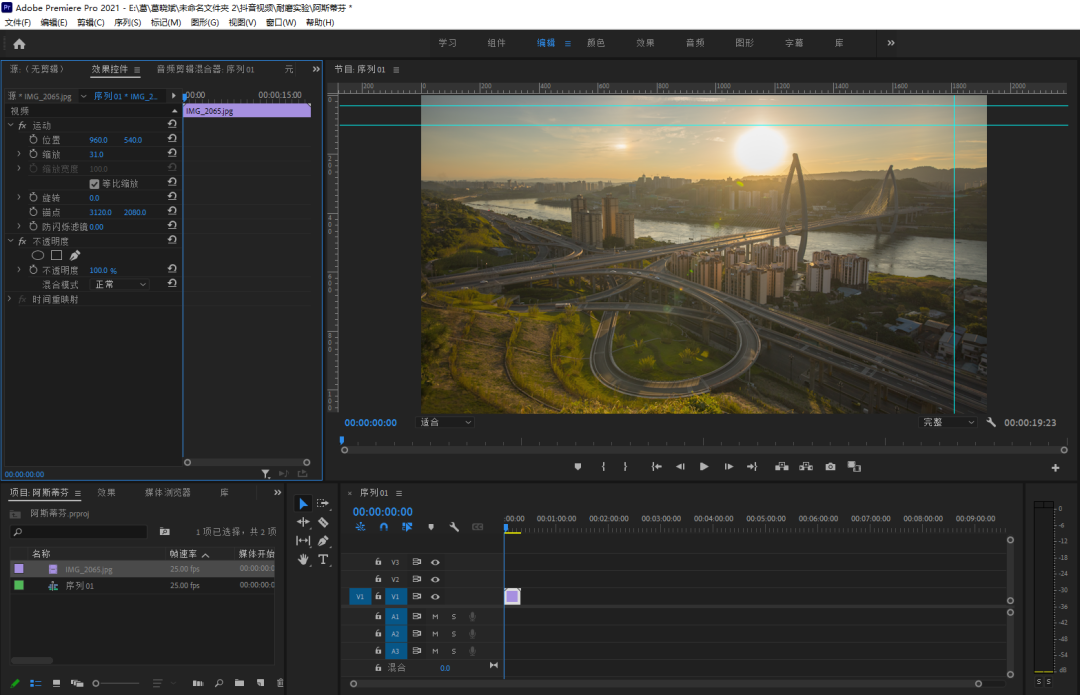Screen dimensions: 1080x695
Task: Click the Home icon at top left
Action: [19, 44]
